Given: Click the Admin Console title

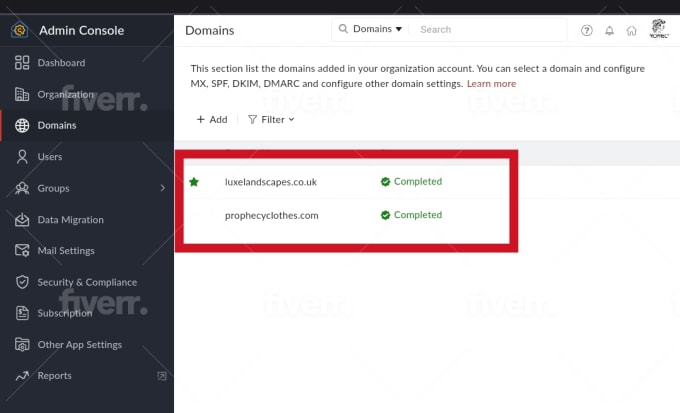Looking at the screenshot, I should click(x=82, y=30).
